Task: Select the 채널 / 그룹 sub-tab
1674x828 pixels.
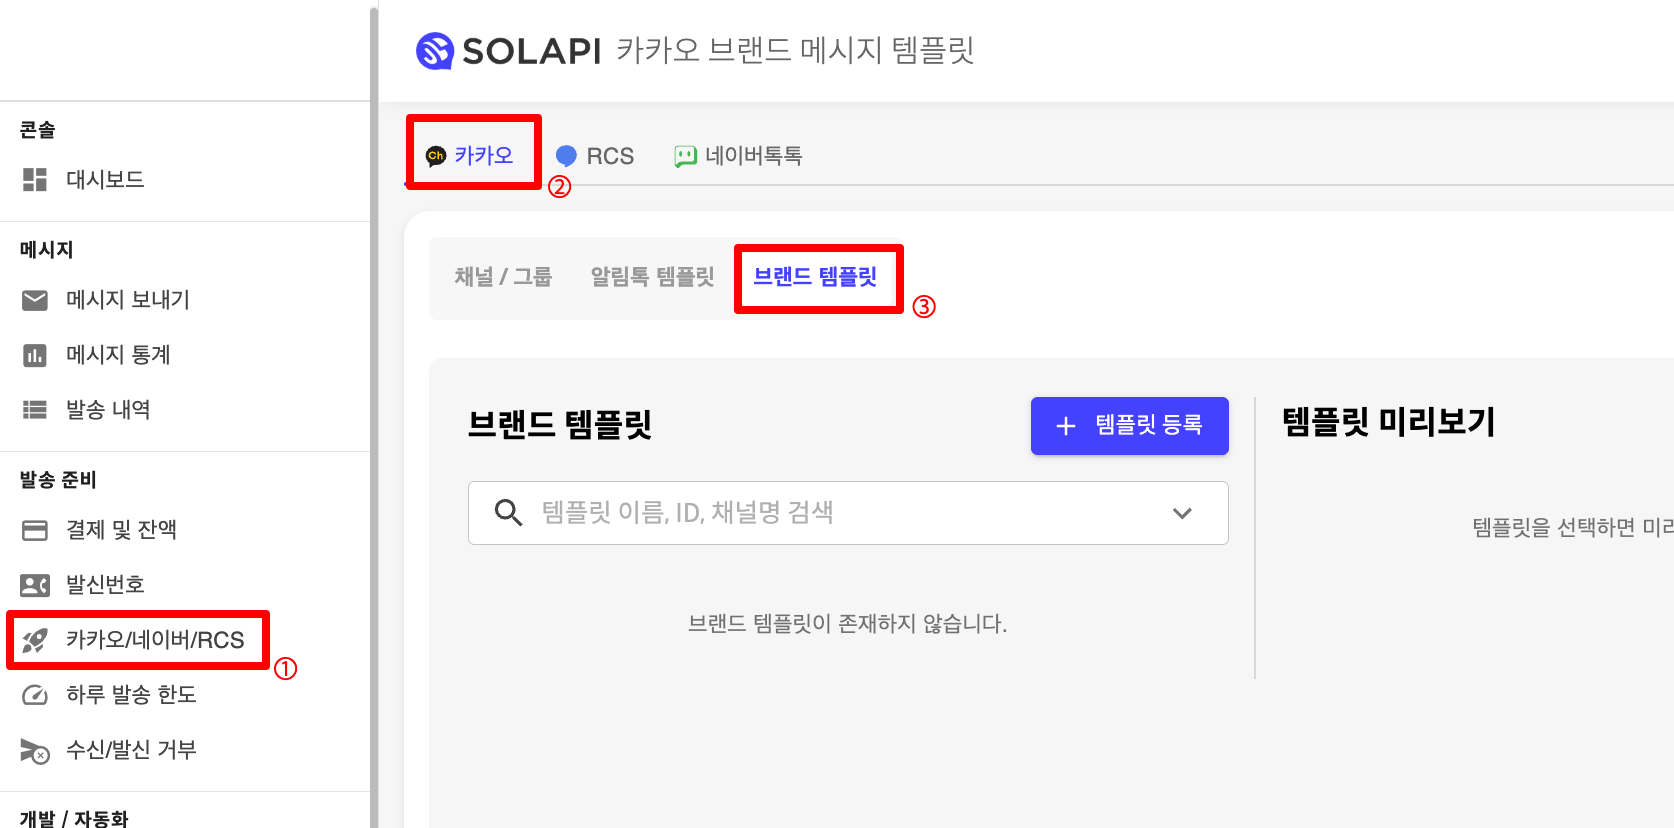Action: coord(503,277)
